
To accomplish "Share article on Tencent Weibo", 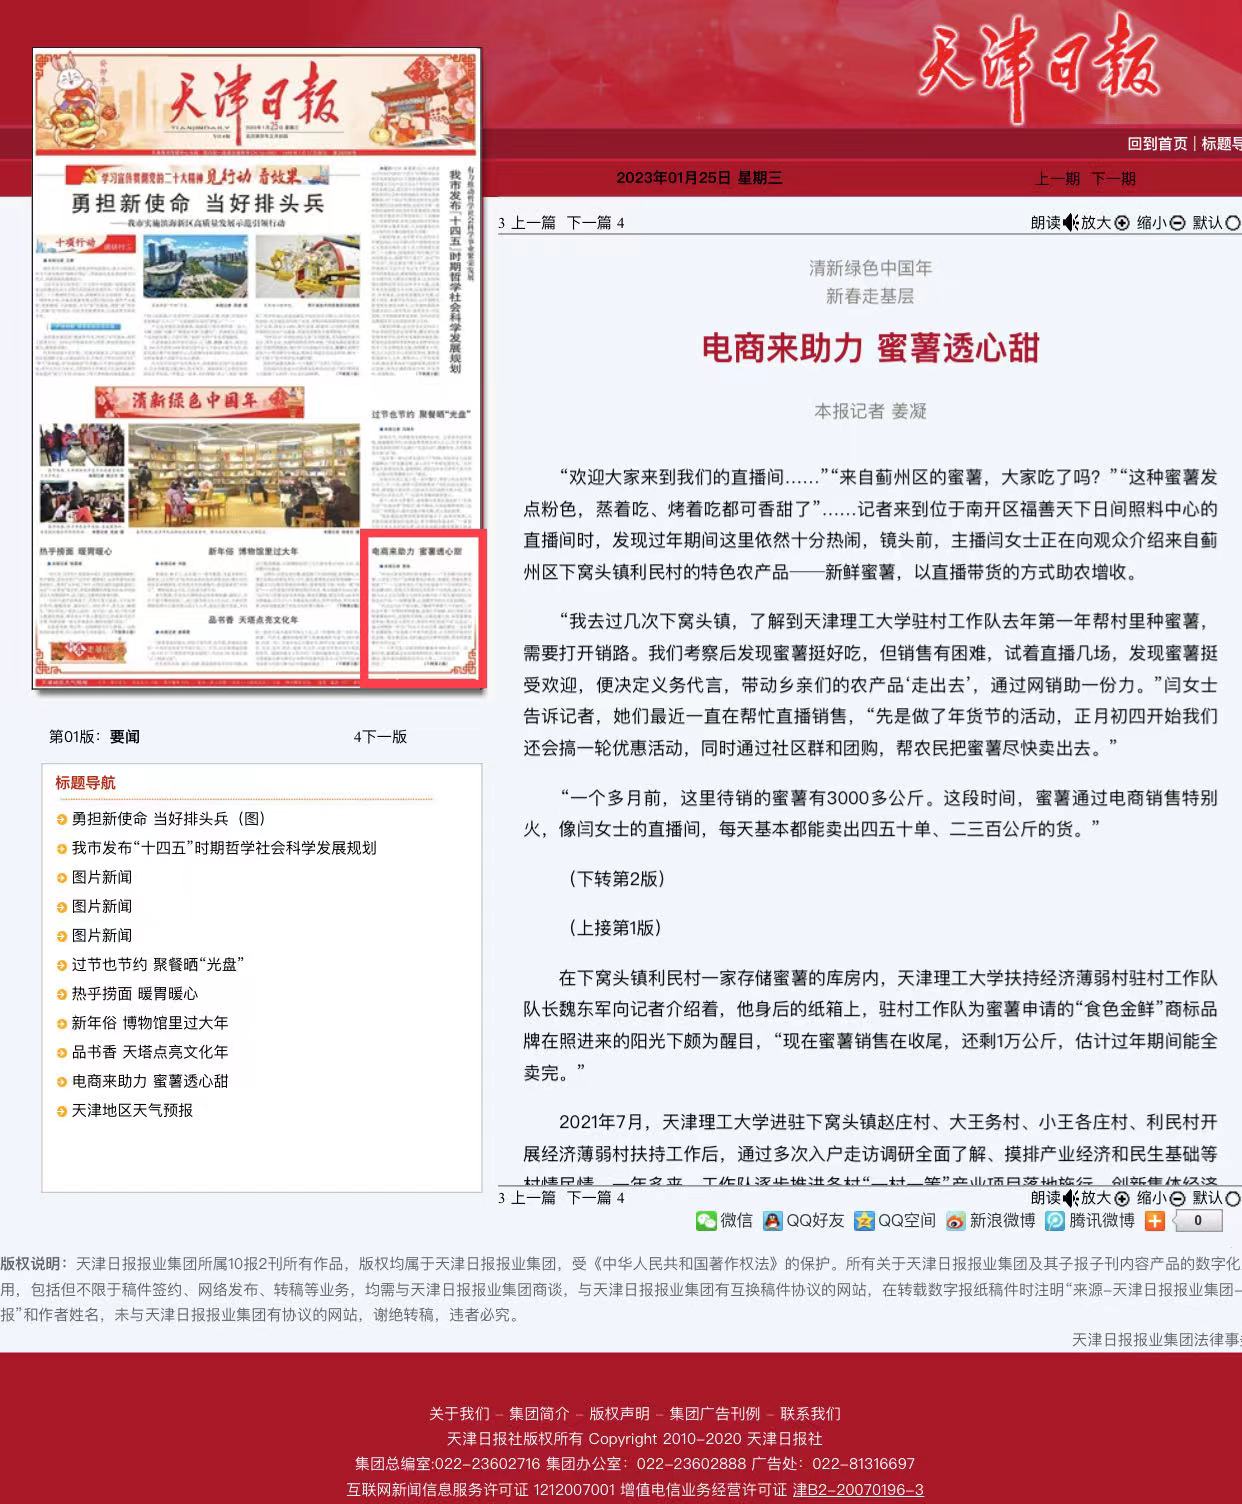I will 1055,1221.
